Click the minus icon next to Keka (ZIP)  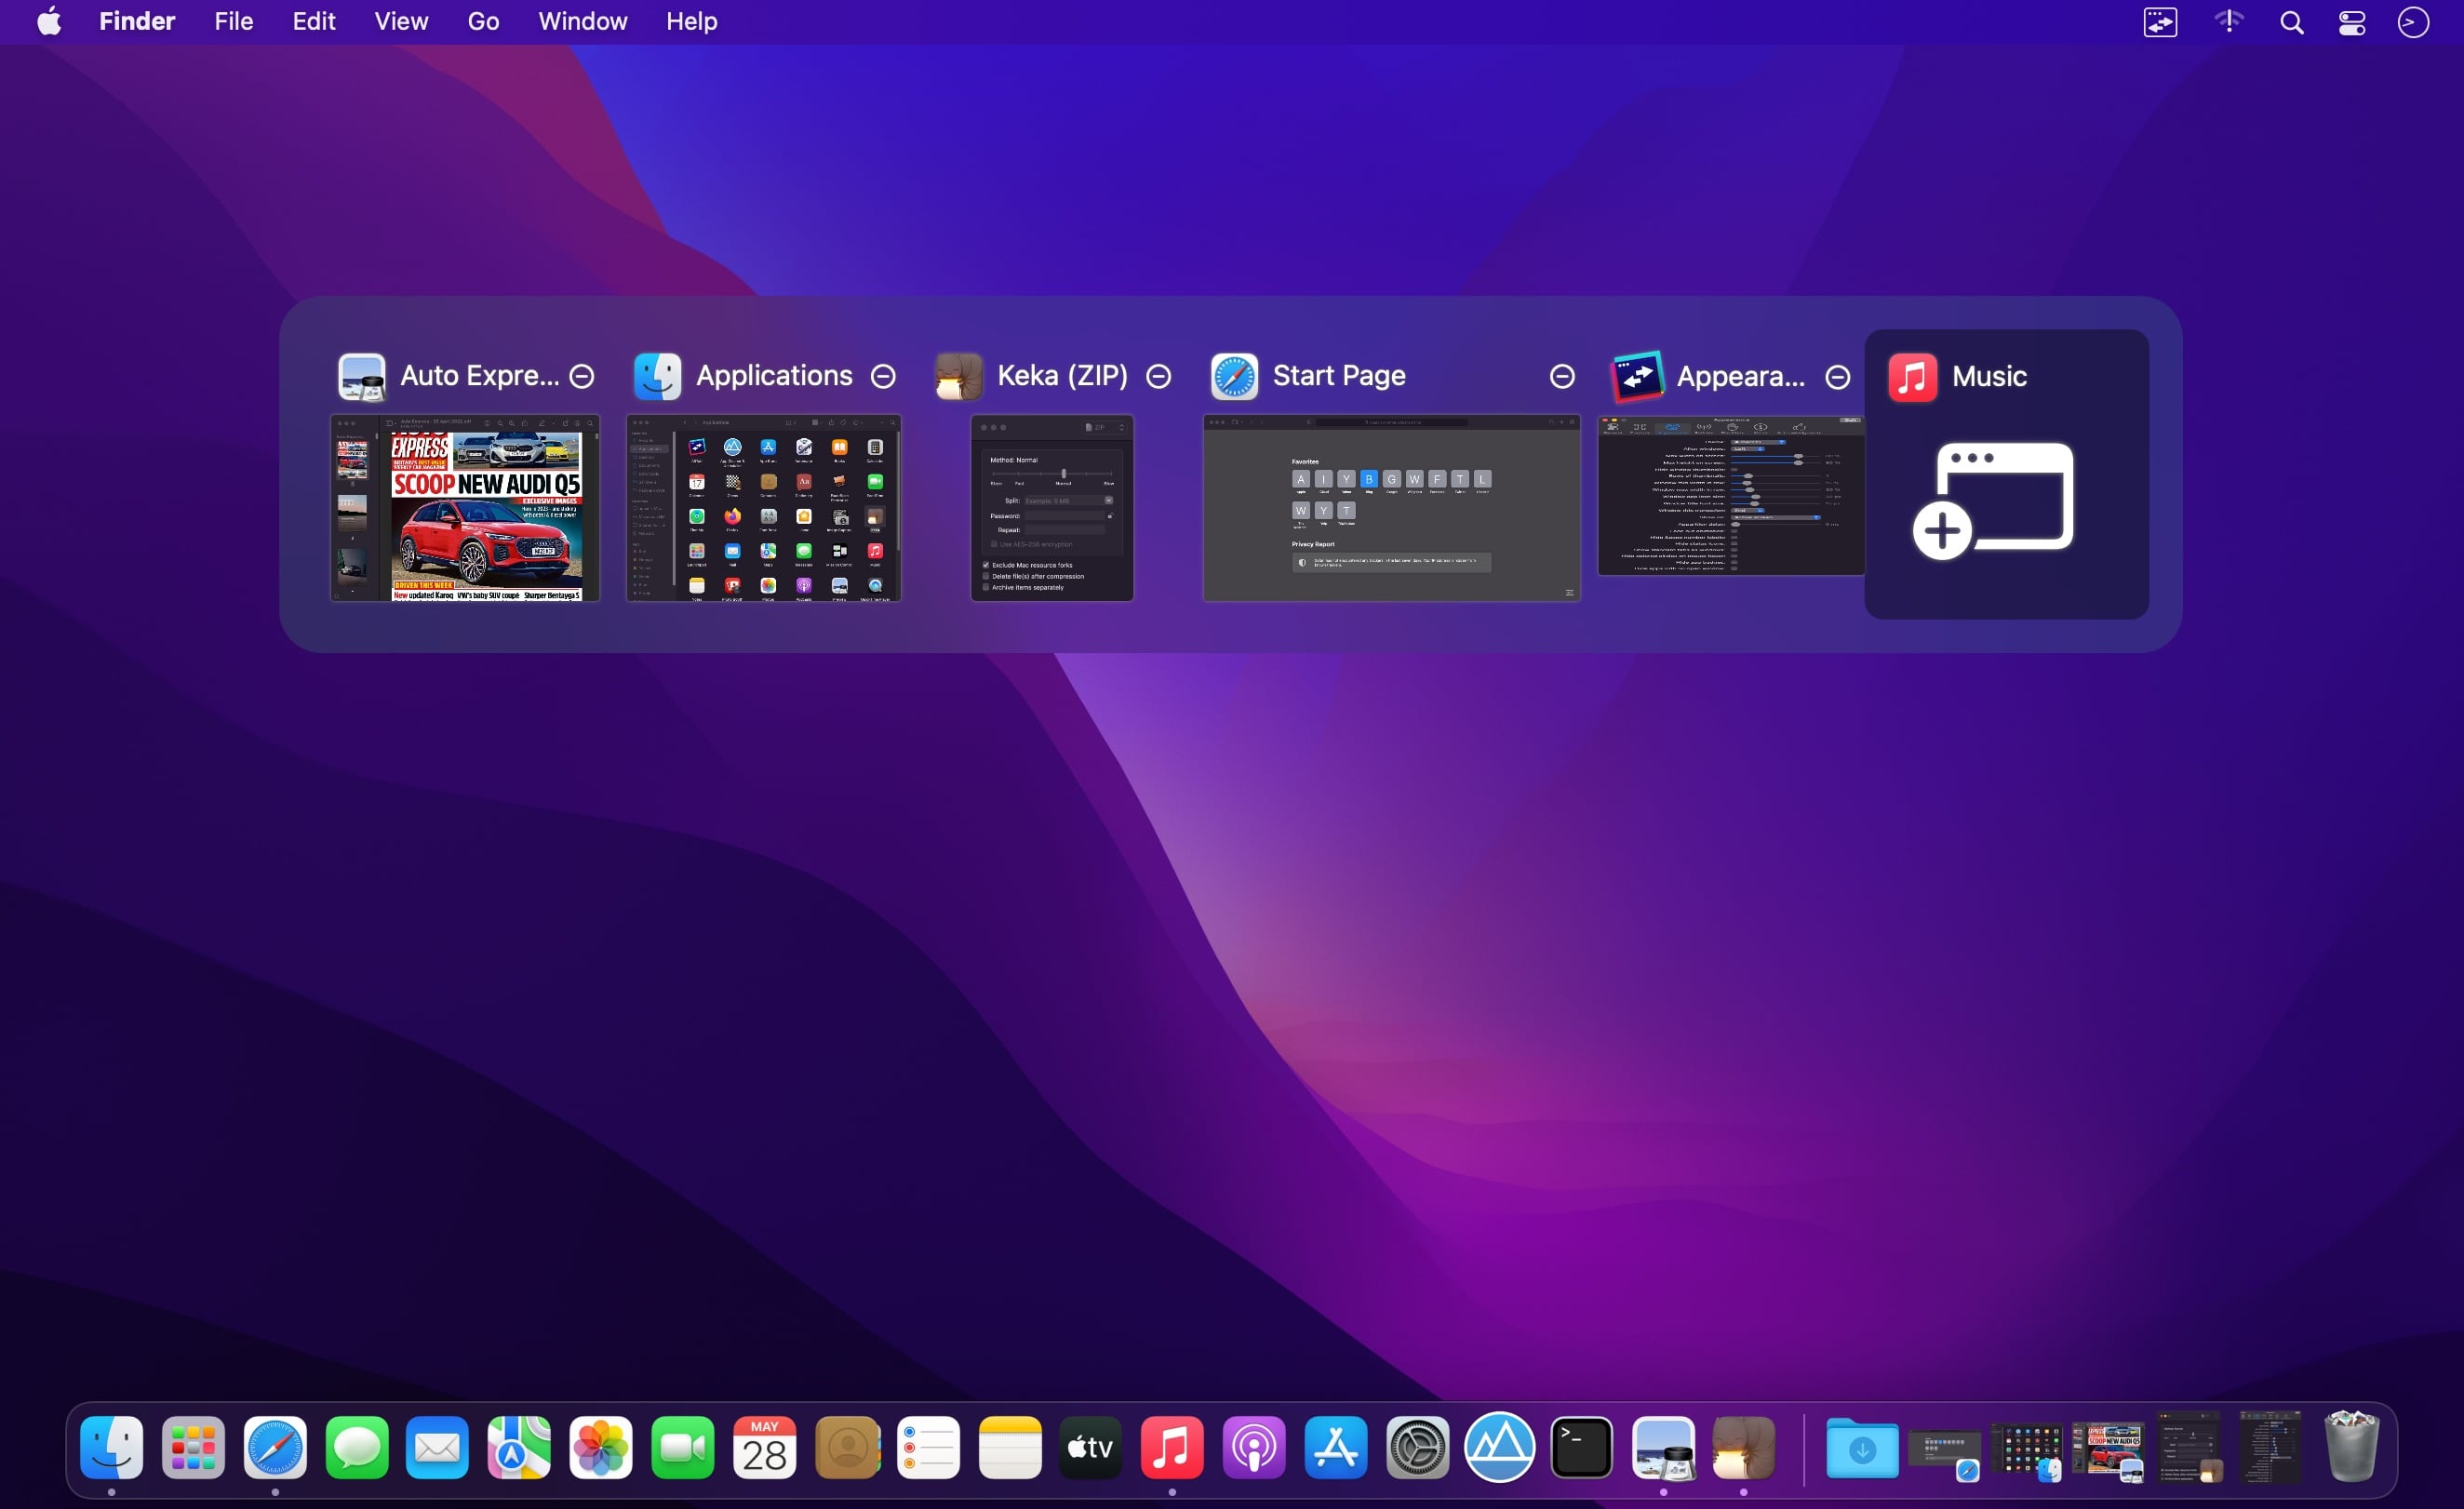(x=1158, y=376)
